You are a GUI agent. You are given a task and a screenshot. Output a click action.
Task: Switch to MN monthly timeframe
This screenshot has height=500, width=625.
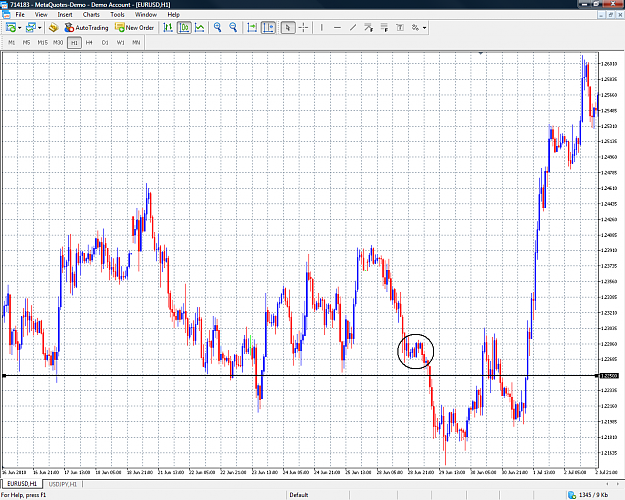click(136, 42)
